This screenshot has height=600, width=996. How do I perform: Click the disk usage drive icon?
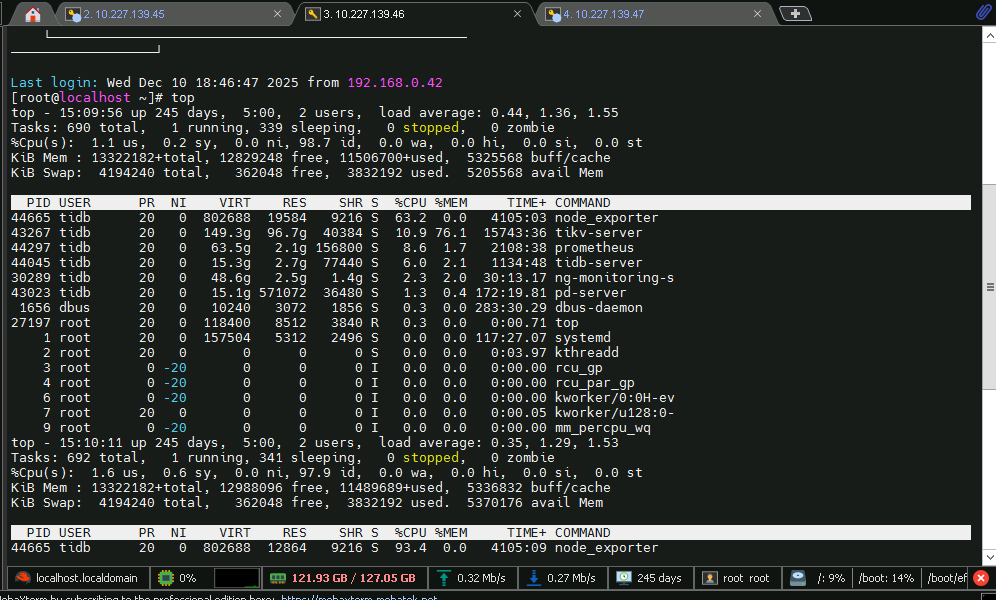797,578
